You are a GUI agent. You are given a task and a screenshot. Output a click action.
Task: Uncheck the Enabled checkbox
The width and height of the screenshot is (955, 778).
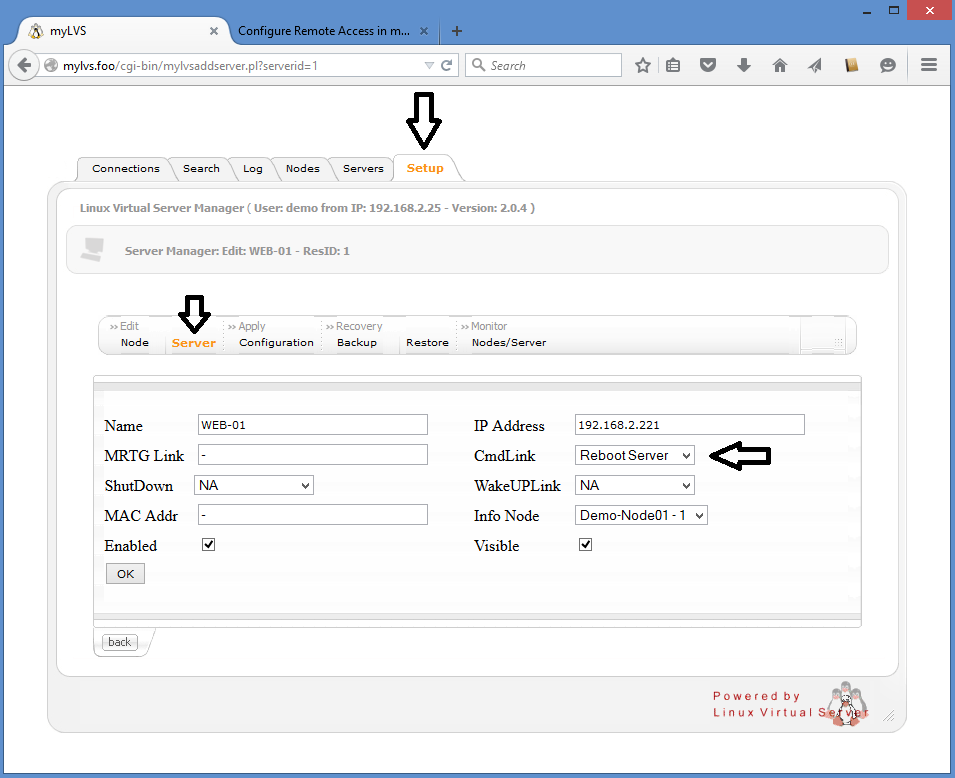209,545
